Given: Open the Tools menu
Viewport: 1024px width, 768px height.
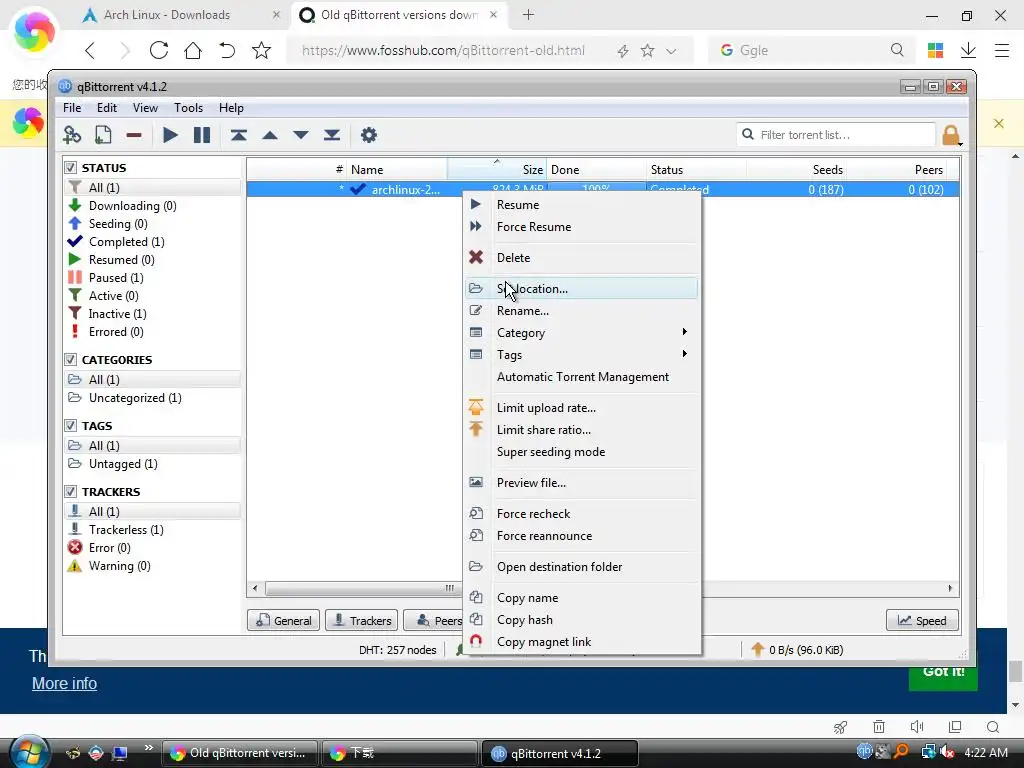Looking at the screenshot, I should (188, 108).
